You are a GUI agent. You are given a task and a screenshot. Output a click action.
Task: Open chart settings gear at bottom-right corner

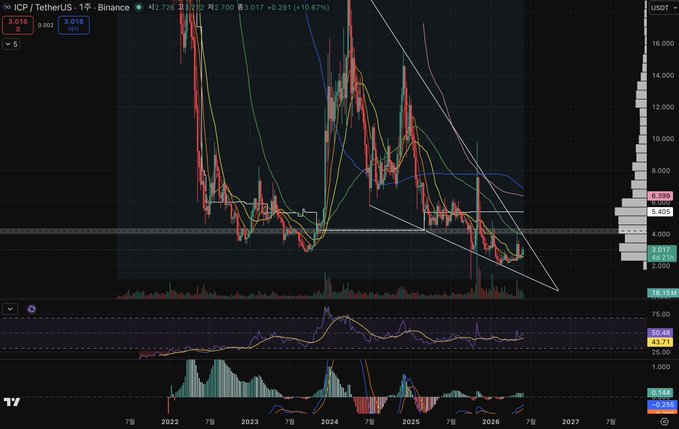point(664,422)
